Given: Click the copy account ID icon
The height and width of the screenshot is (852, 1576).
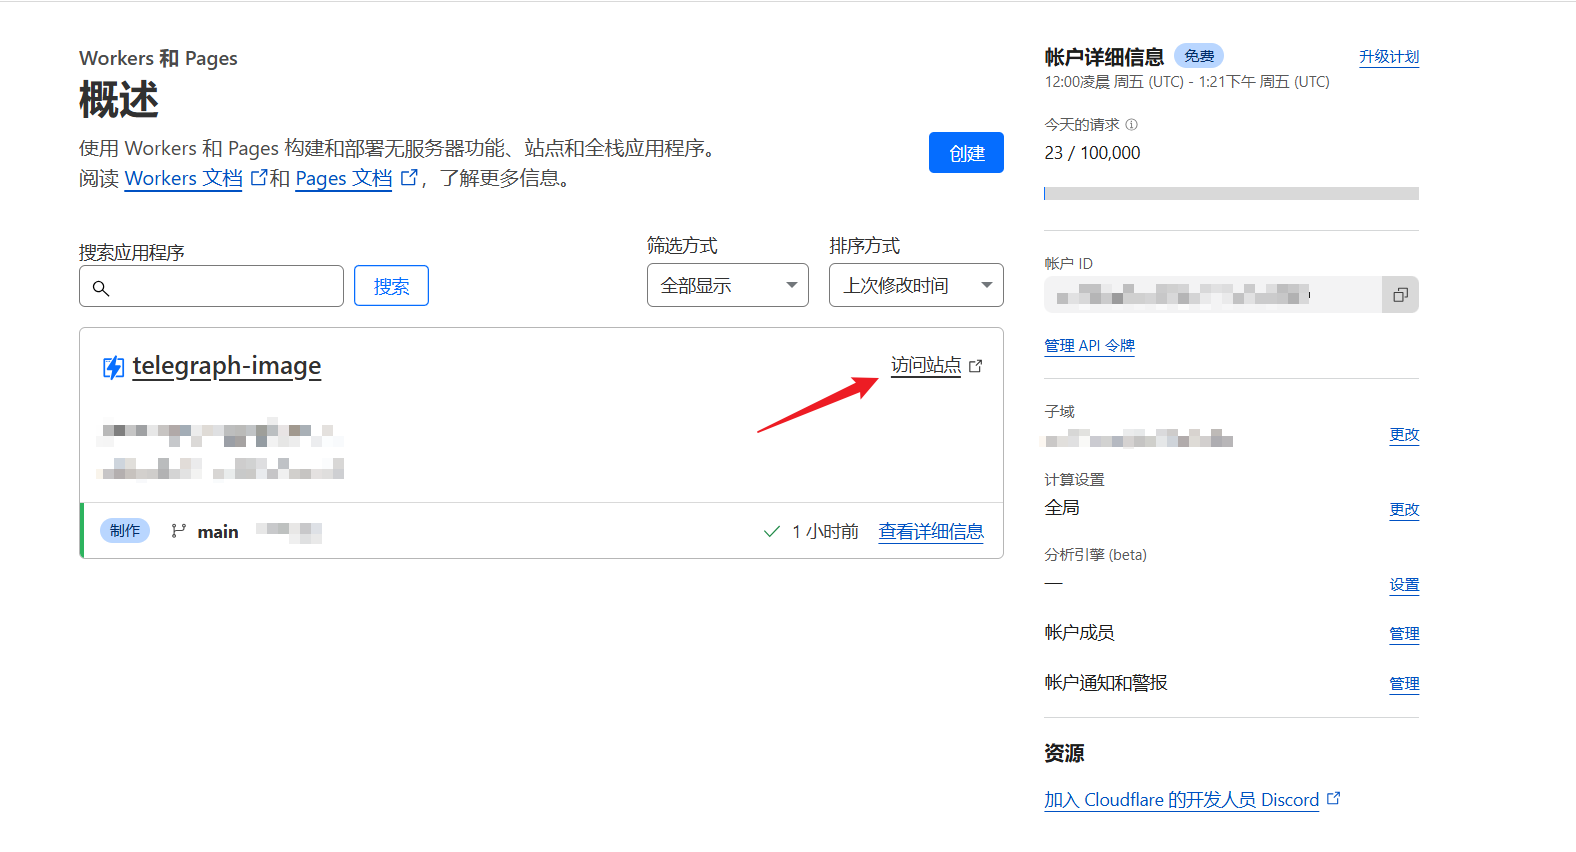Looking at the screenshot, I should (1400, 295).
